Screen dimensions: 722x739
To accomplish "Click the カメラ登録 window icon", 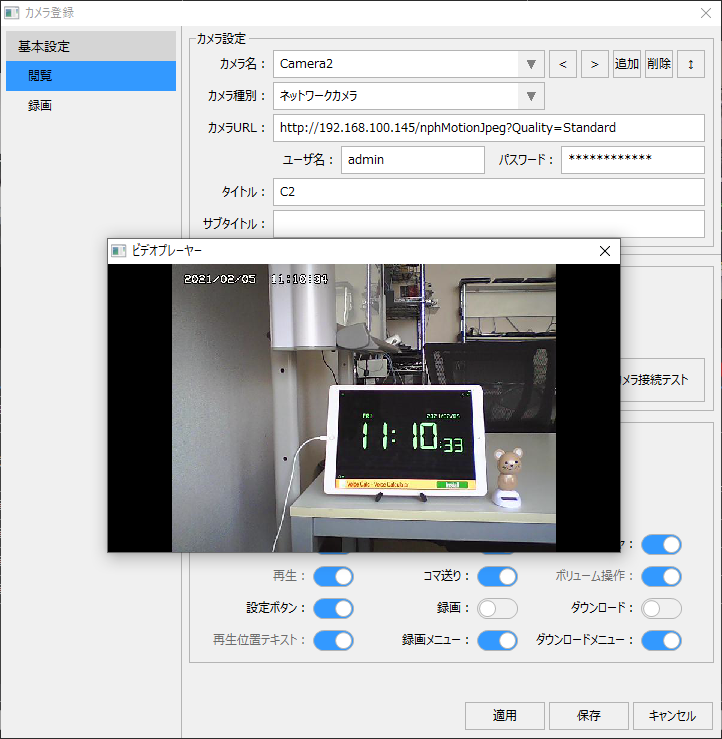I will (12, 13).
